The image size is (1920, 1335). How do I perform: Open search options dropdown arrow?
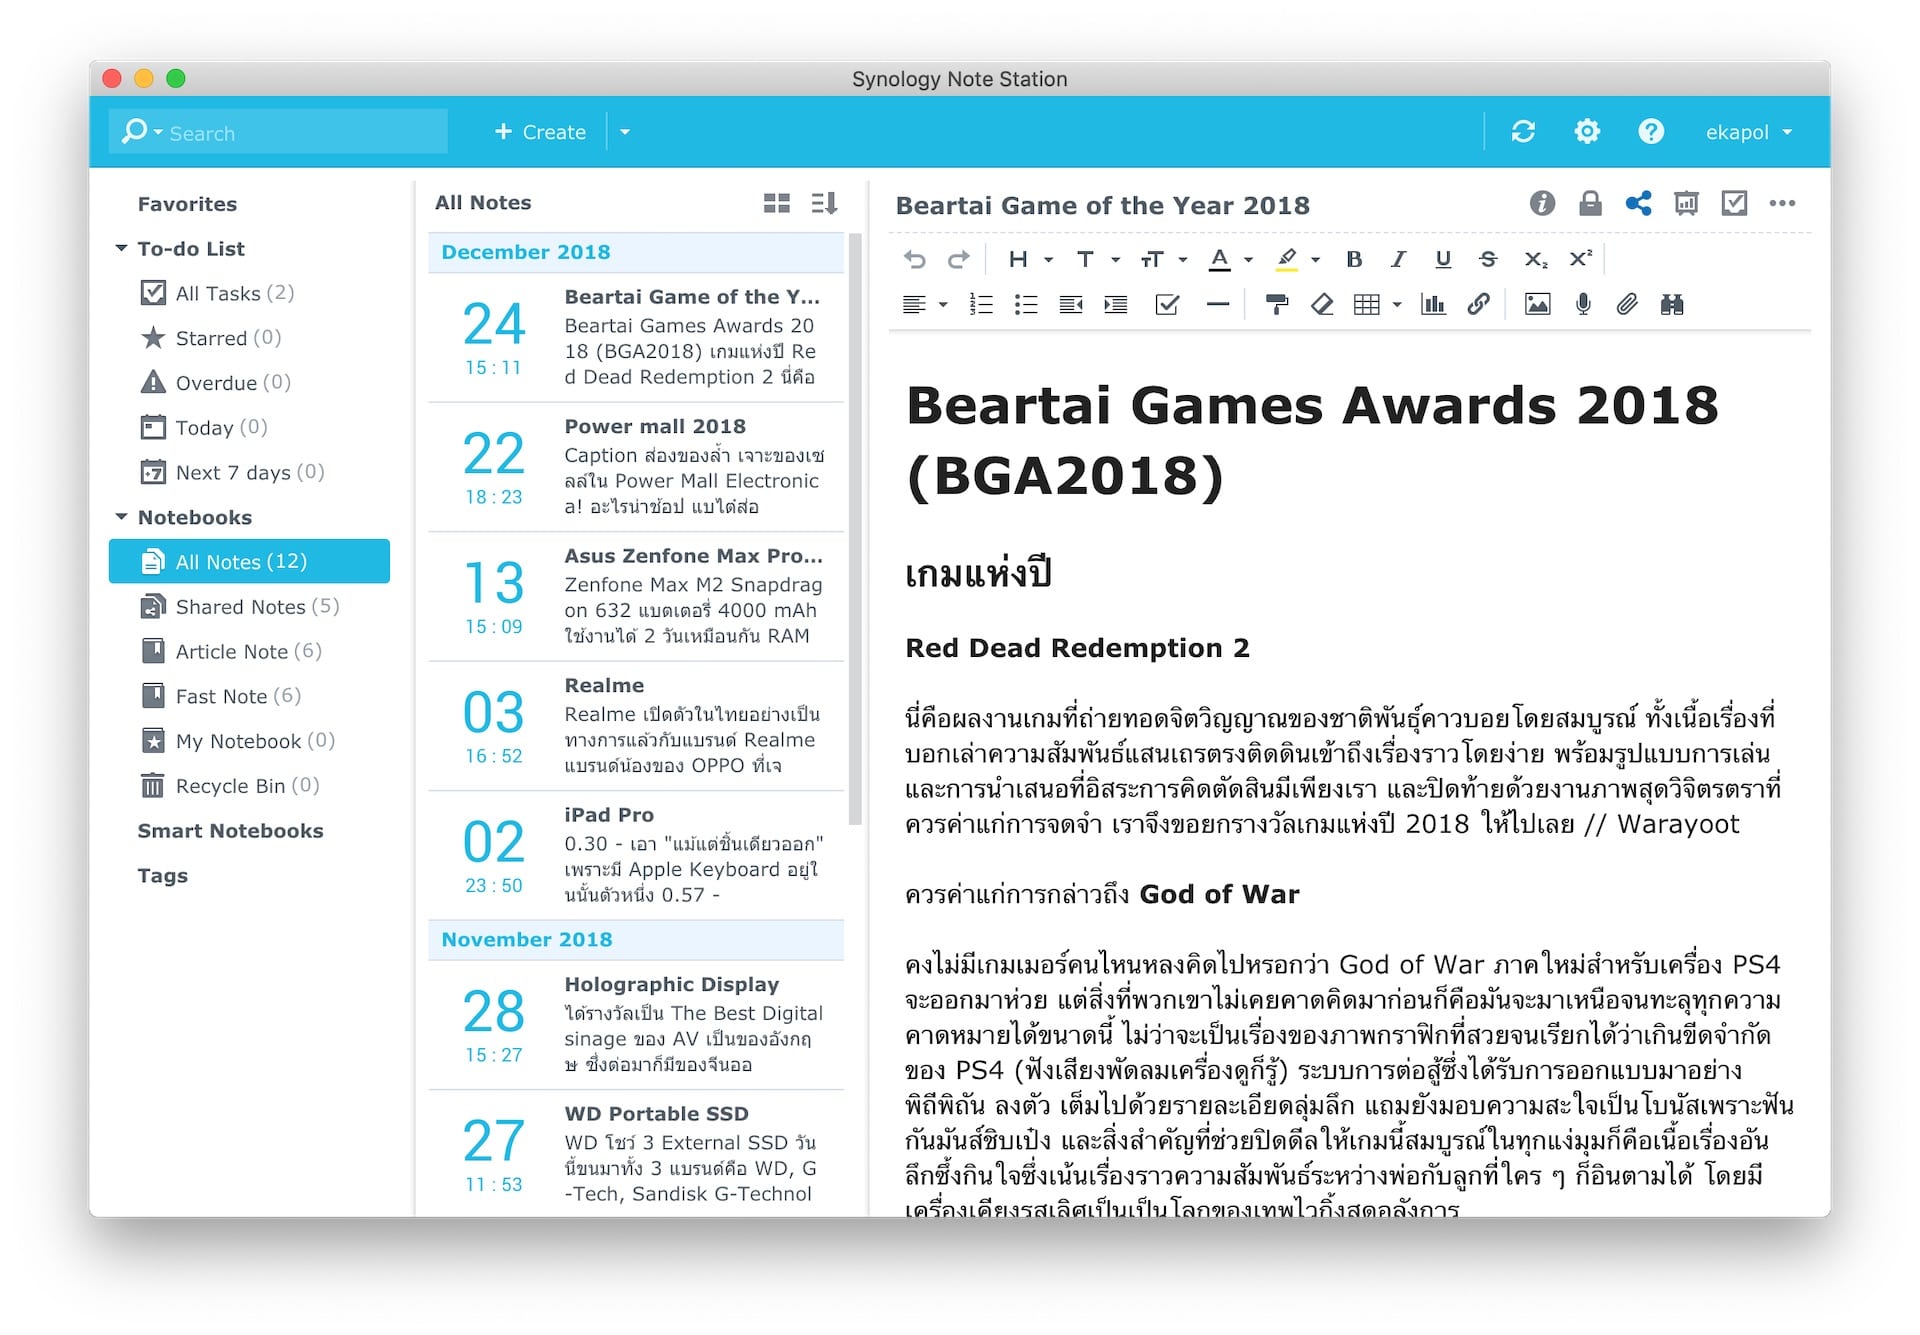[158, 132]
